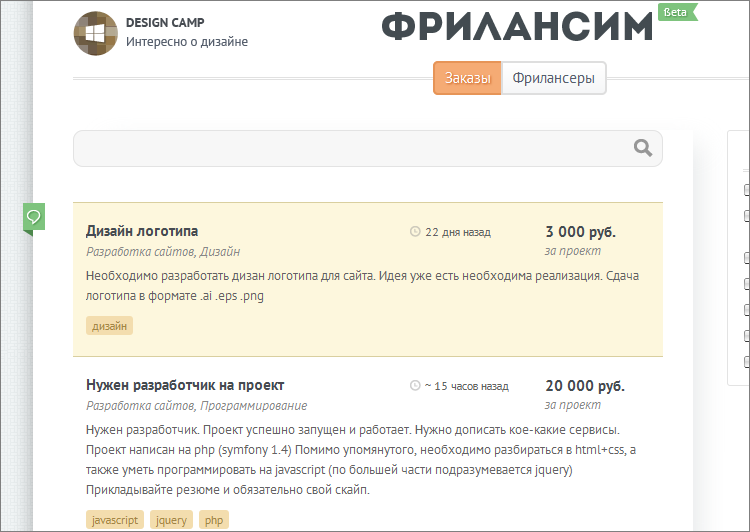Switch to the Заказы tab
The width and height of the screenshot is (750, 532).
467,78
